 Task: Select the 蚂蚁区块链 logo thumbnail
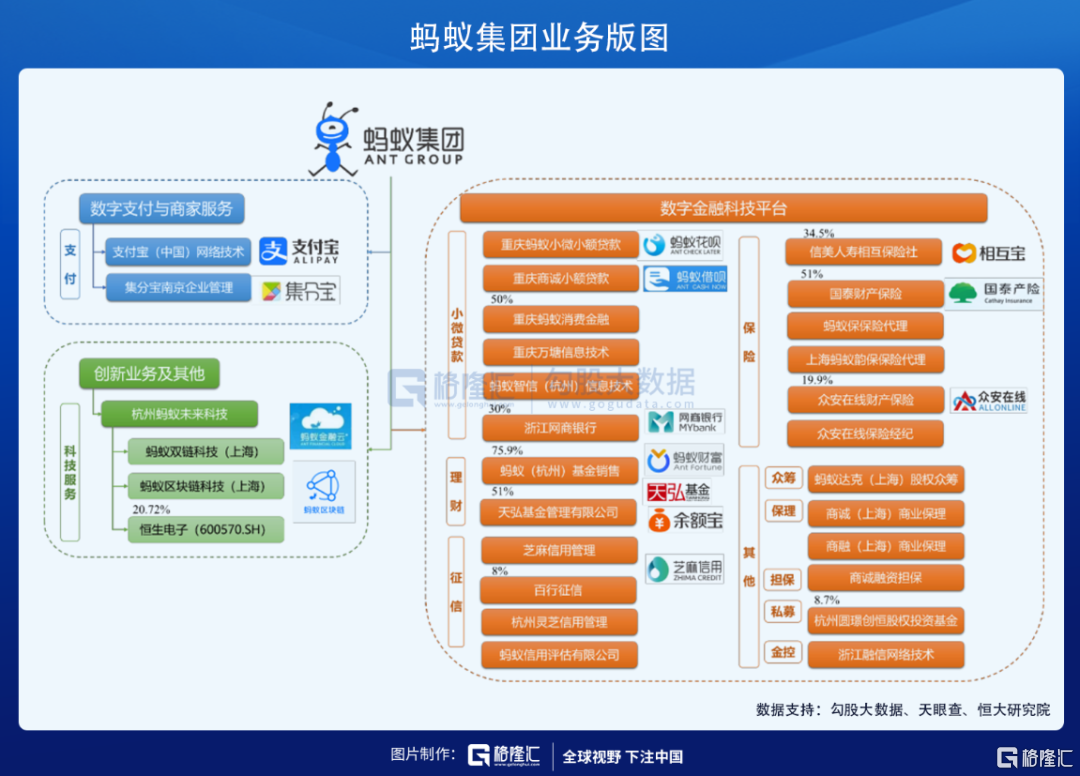point(323,491)
